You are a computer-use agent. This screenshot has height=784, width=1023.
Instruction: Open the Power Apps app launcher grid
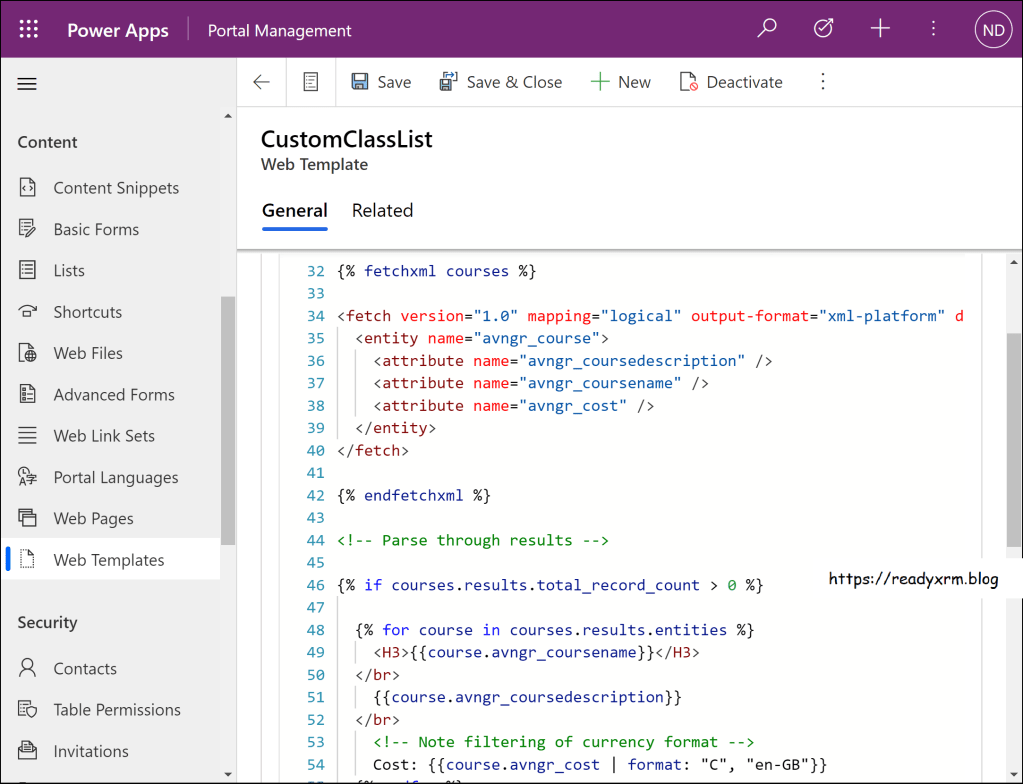pos(29,30)
